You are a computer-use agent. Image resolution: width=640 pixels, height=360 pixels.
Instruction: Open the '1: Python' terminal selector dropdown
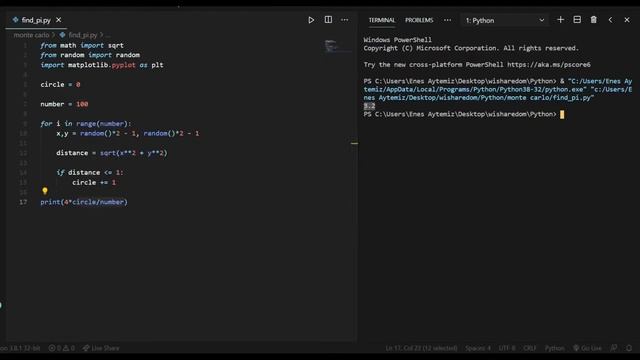coord(505,20)
